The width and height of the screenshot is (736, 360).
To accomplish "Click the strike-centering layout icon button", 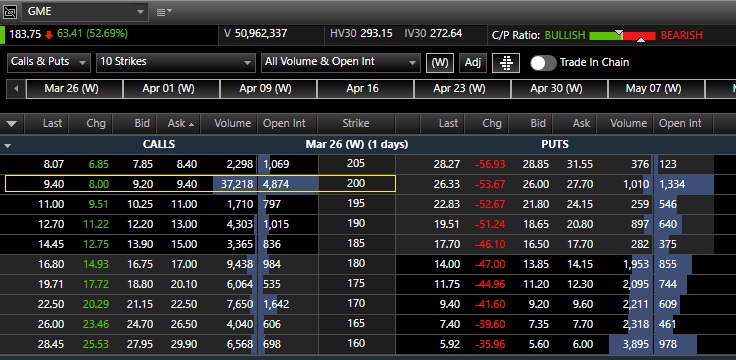I will point(506,62).
